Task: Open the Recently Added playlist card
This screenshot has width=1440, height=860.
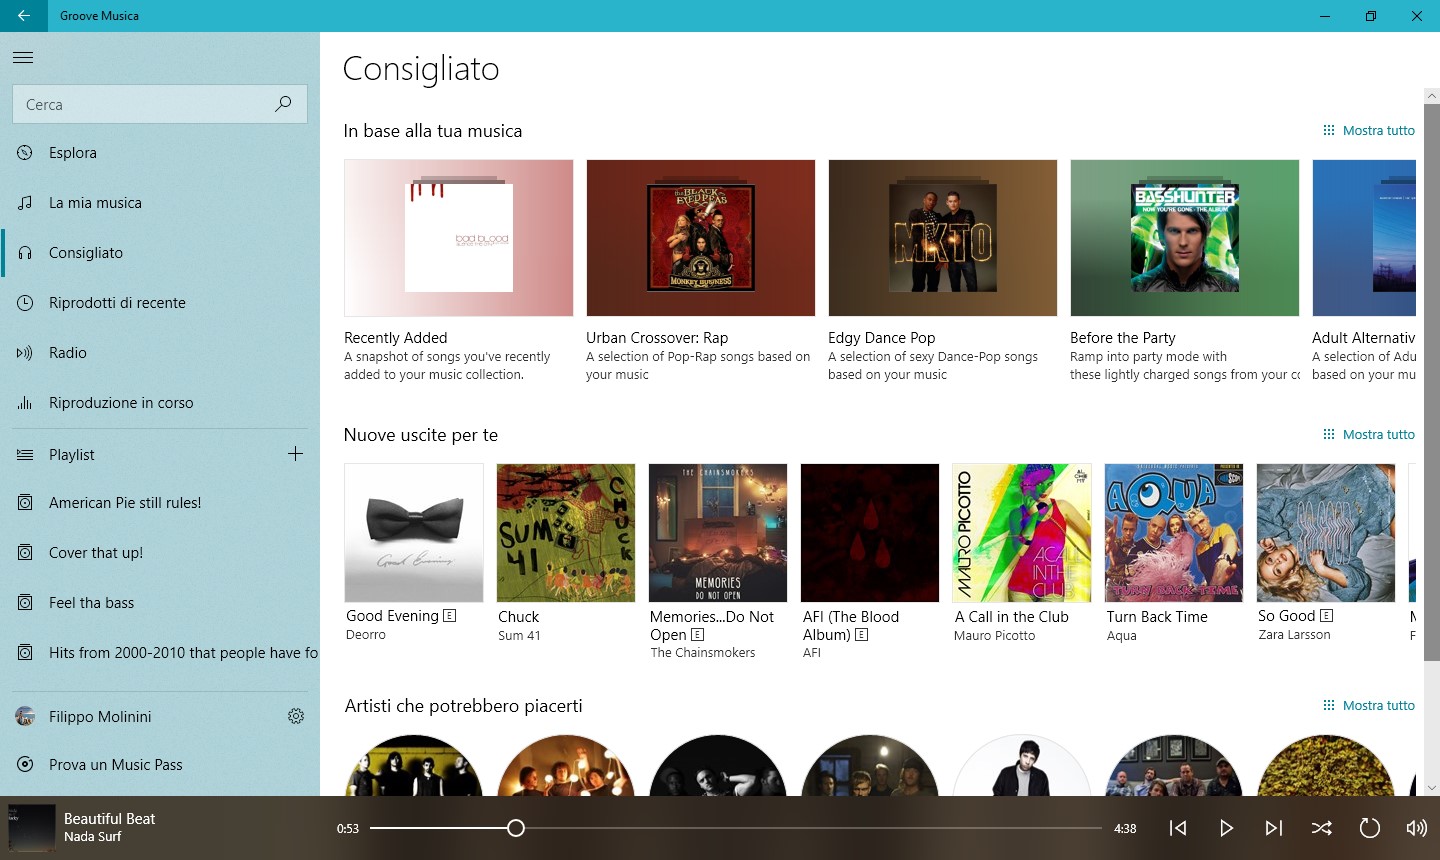Action: [459, 271]
